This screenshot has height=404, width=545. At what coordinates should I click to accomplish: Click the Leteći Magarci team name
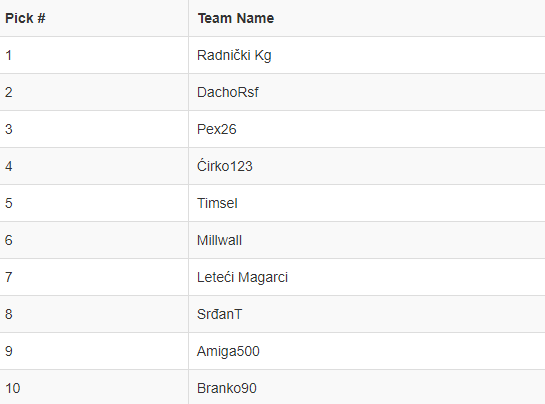pyautogui.click(x=242, y=277)
